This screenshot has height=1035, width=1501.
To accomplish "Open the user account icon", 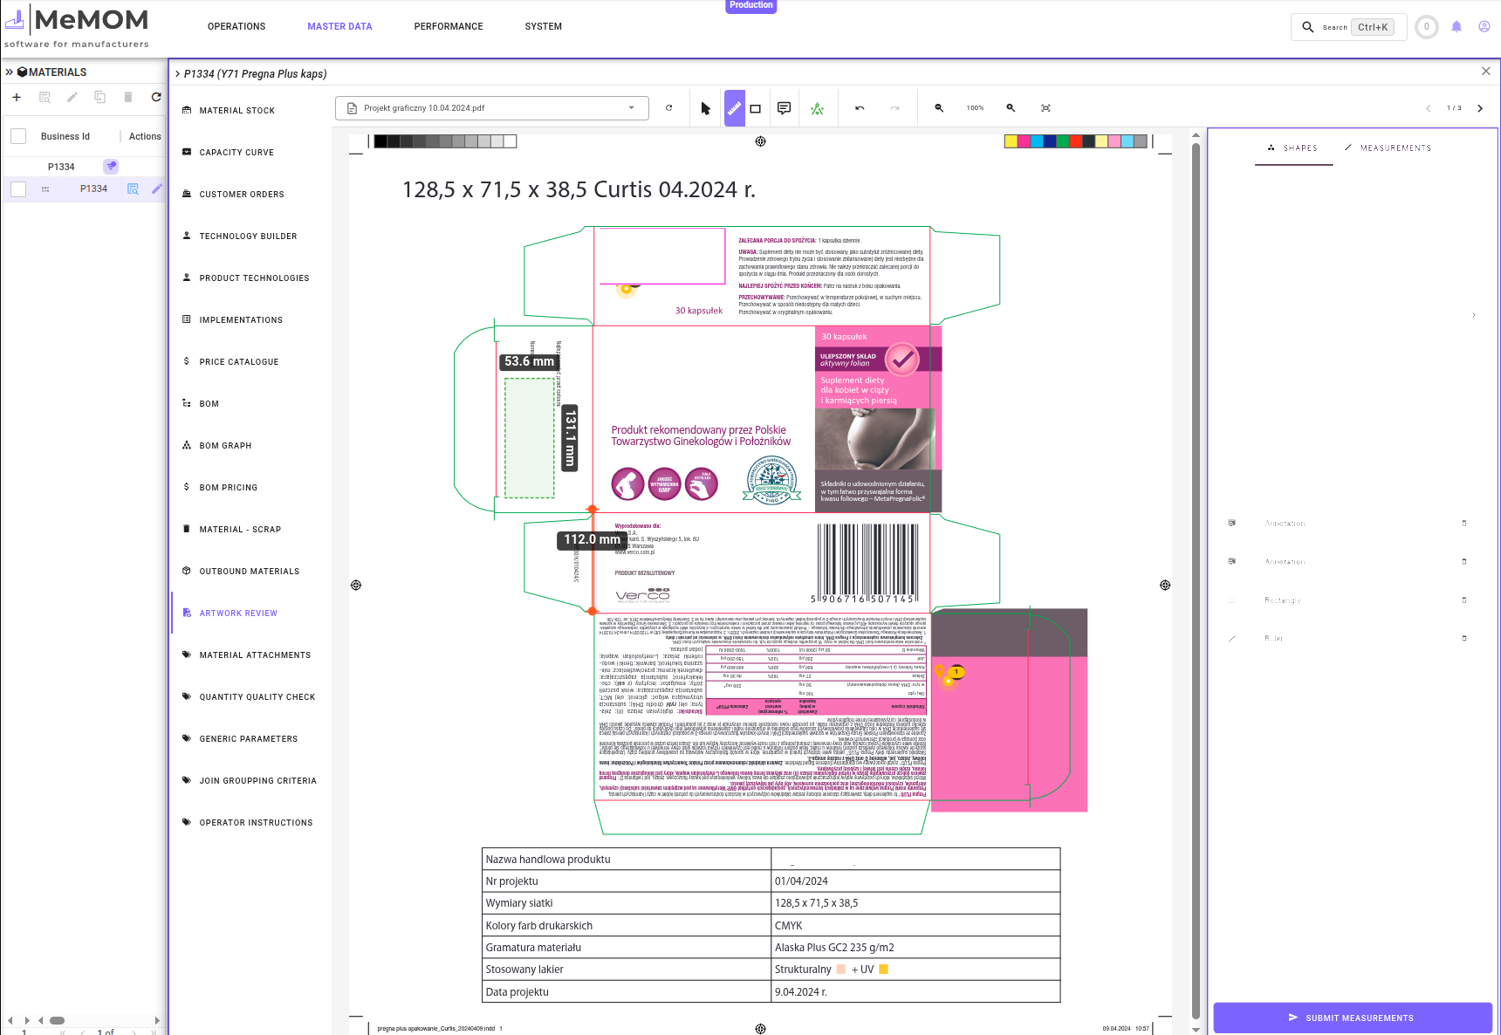I will click(1484, 27).
